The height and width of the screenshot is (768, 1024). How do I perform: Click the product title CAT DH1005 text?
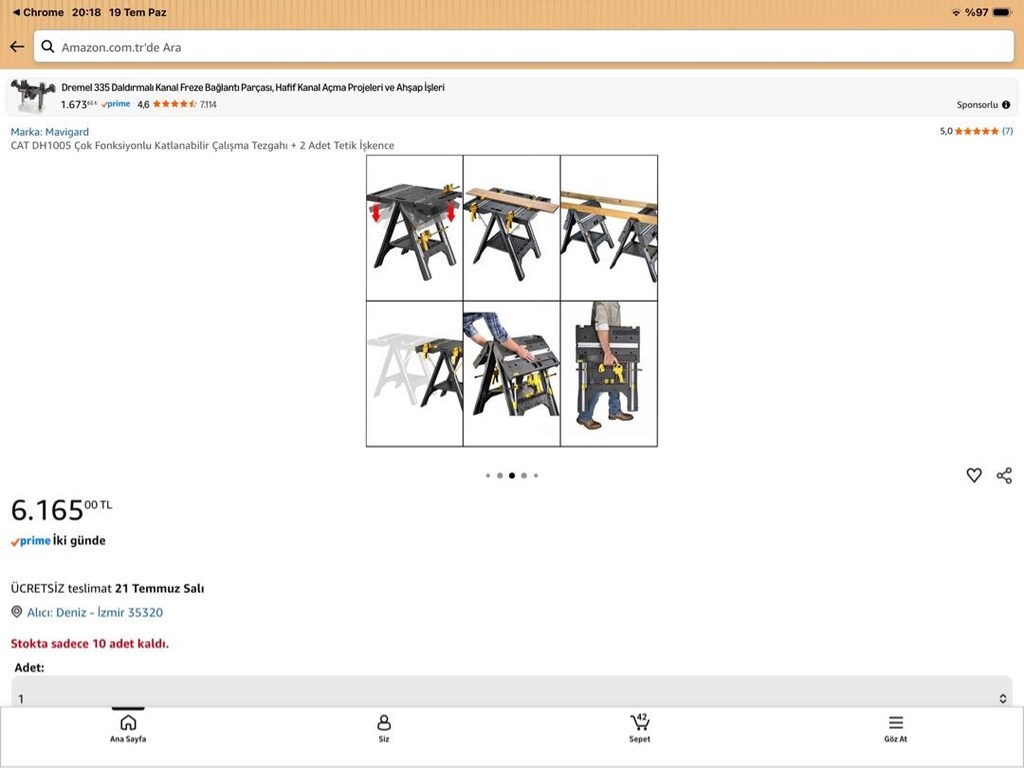202,146
